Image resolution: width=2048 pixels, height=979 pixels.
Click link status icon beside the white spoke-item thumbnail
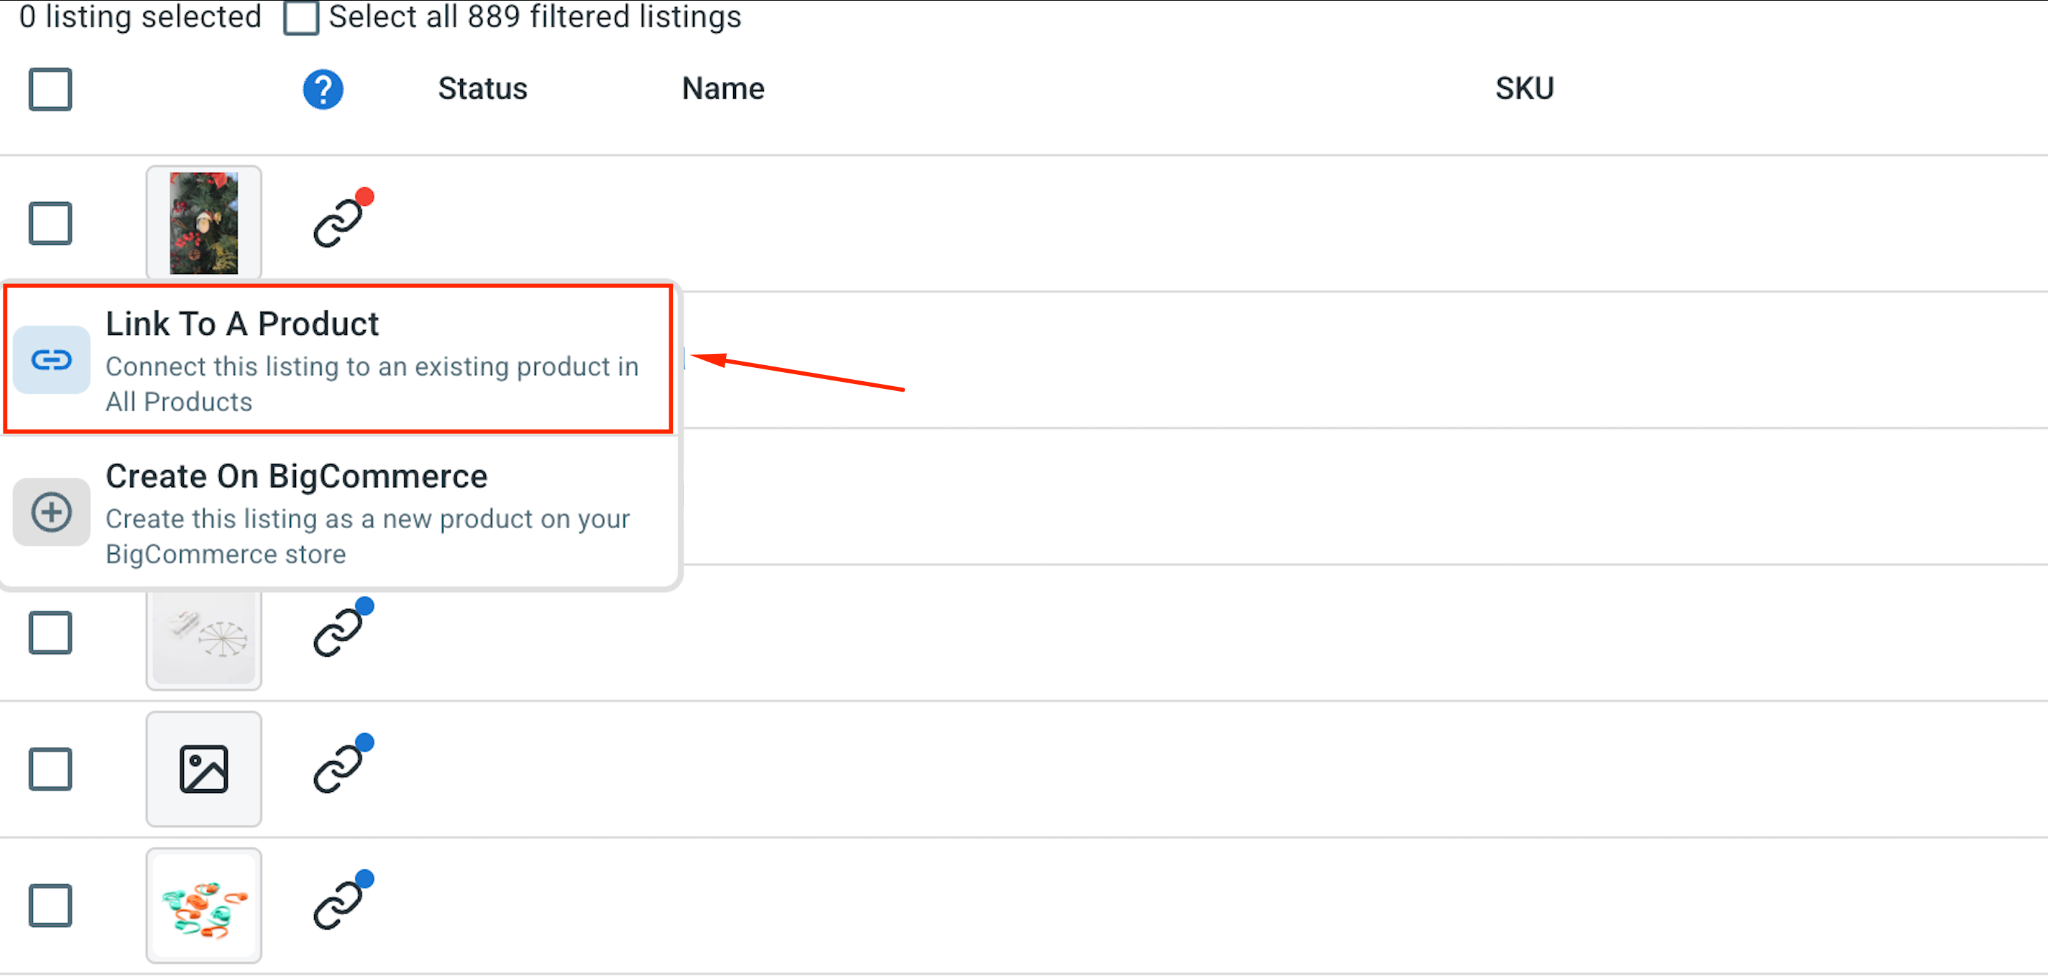click(x=340, y=629)
